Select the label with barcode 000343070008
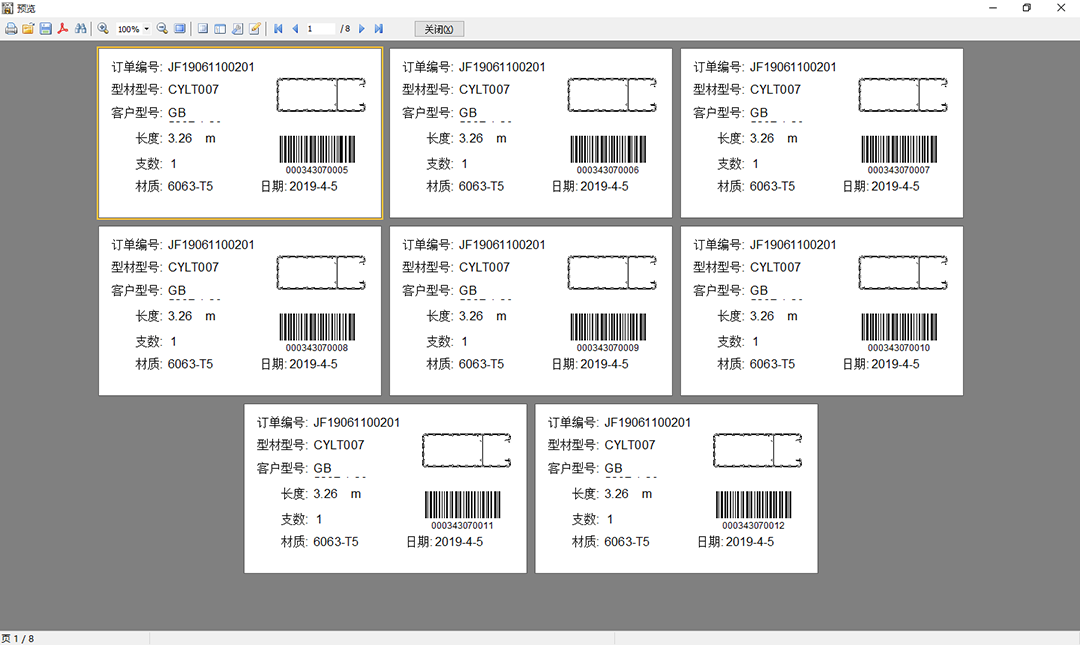This screenshot has width=1080, height=645. (240, 311)
